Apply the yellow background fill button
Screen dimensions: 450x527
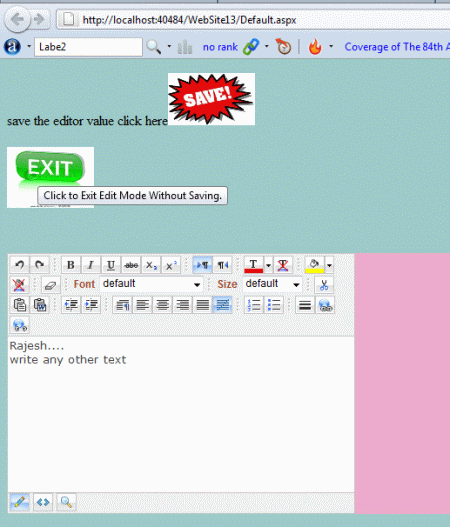[x=314, y=265]
